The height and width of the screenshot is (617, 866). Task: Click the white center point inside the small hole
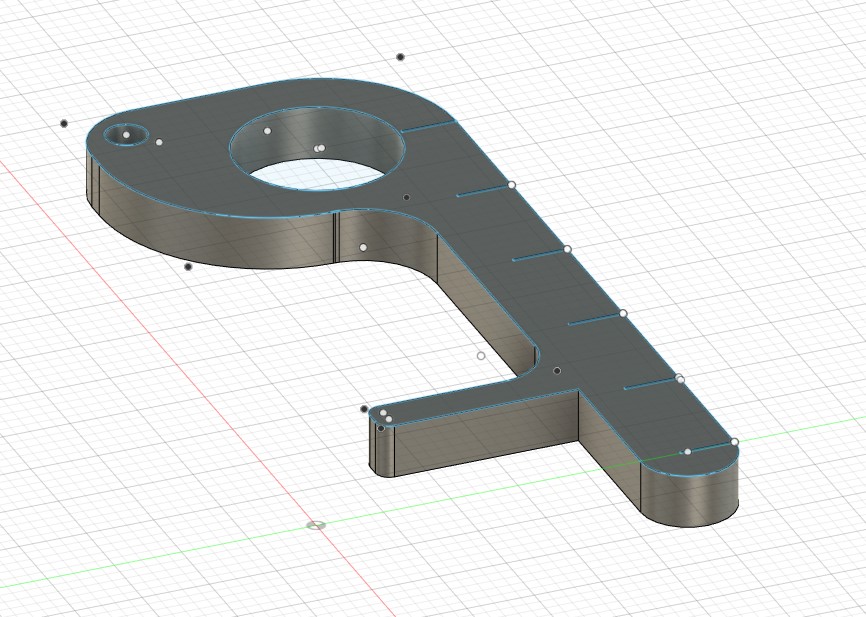126,135
